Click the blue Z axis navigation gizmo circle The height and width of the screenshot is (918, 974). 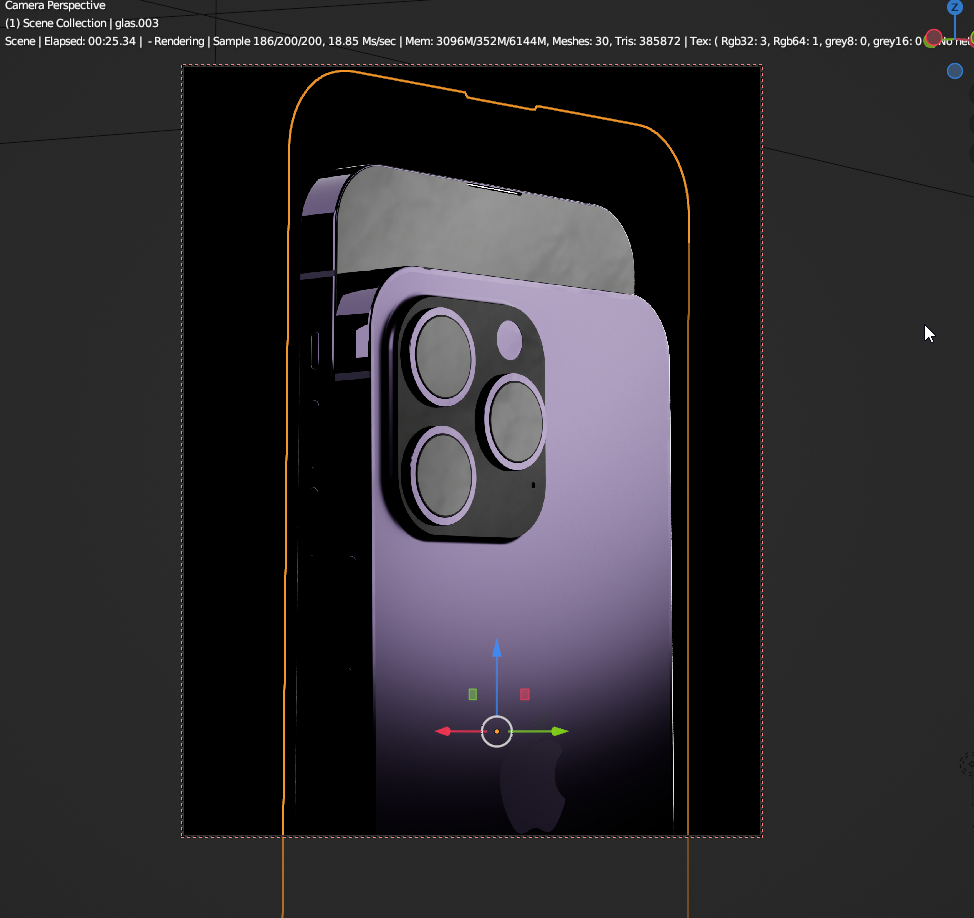coord(955,7)
